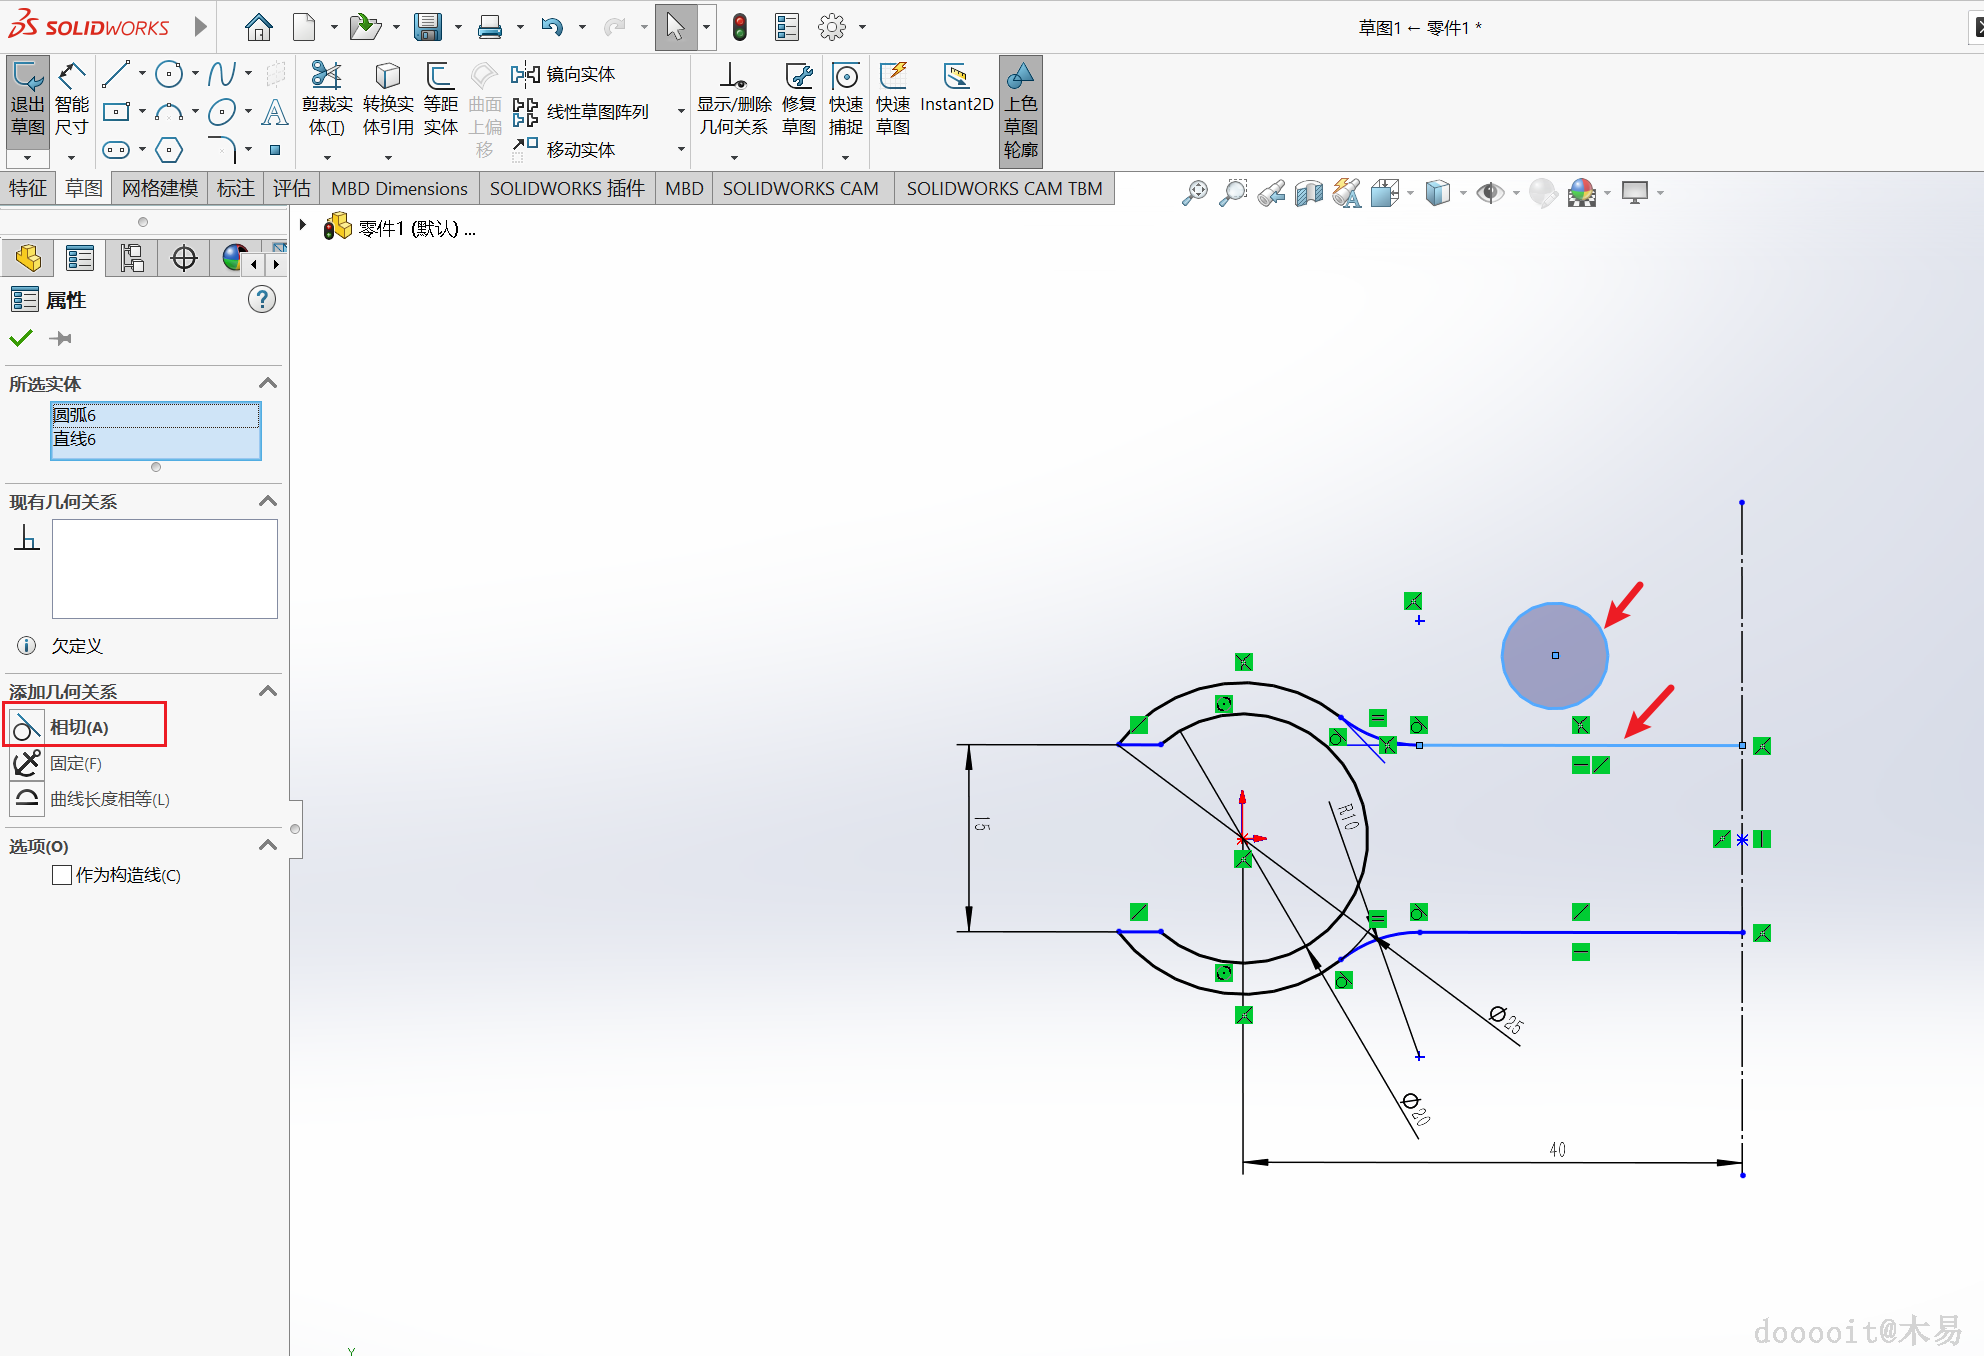Switch to the 特征 (Features) tab

(x=28, y=188)
